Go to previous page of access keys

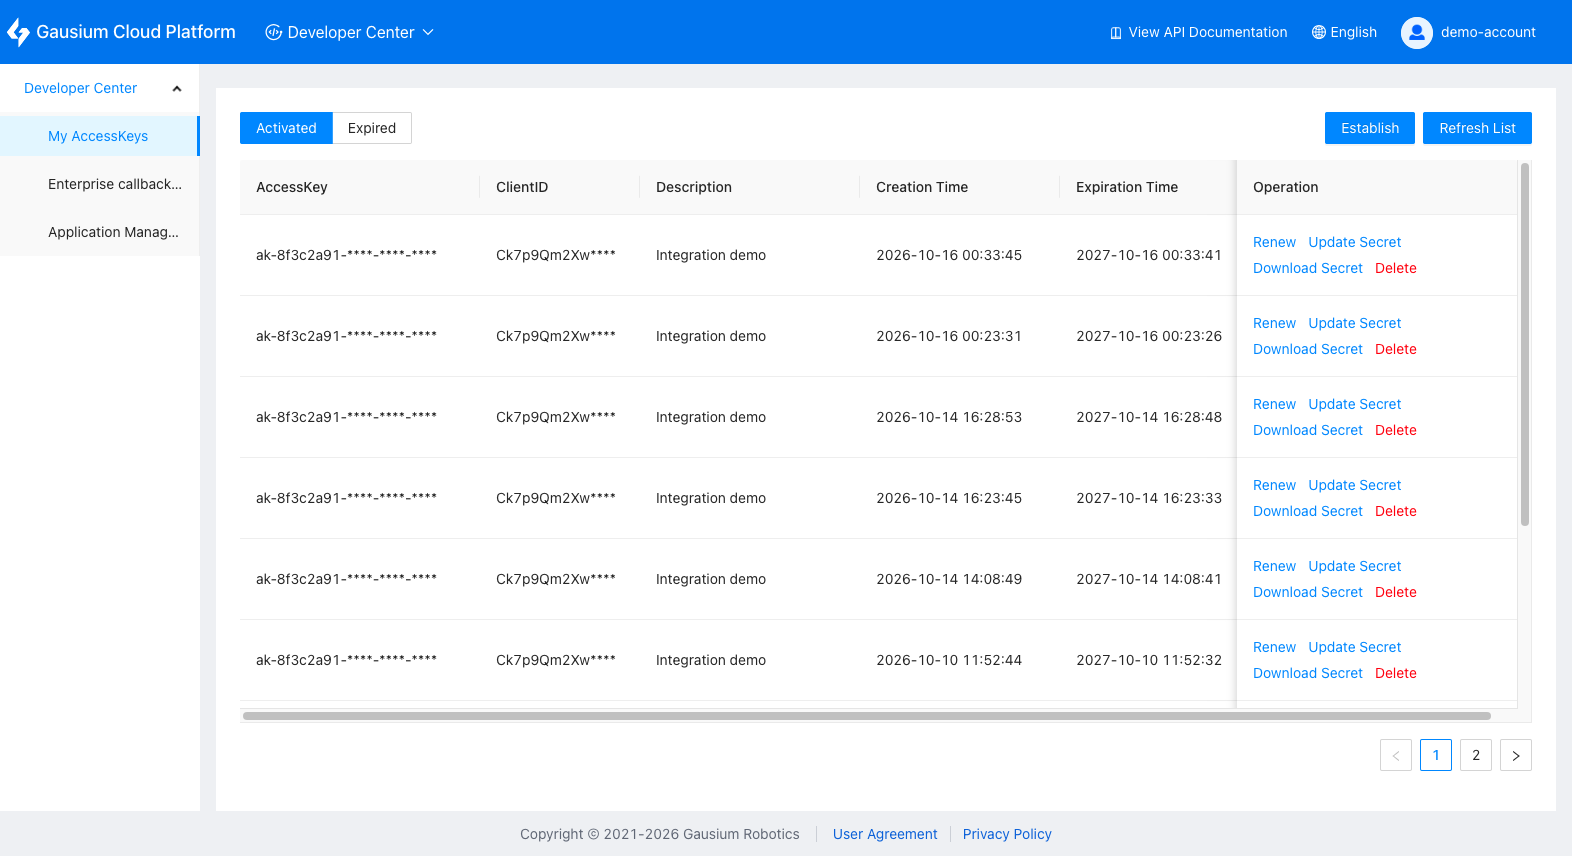pyautogui.click(x=1396, y=755)
